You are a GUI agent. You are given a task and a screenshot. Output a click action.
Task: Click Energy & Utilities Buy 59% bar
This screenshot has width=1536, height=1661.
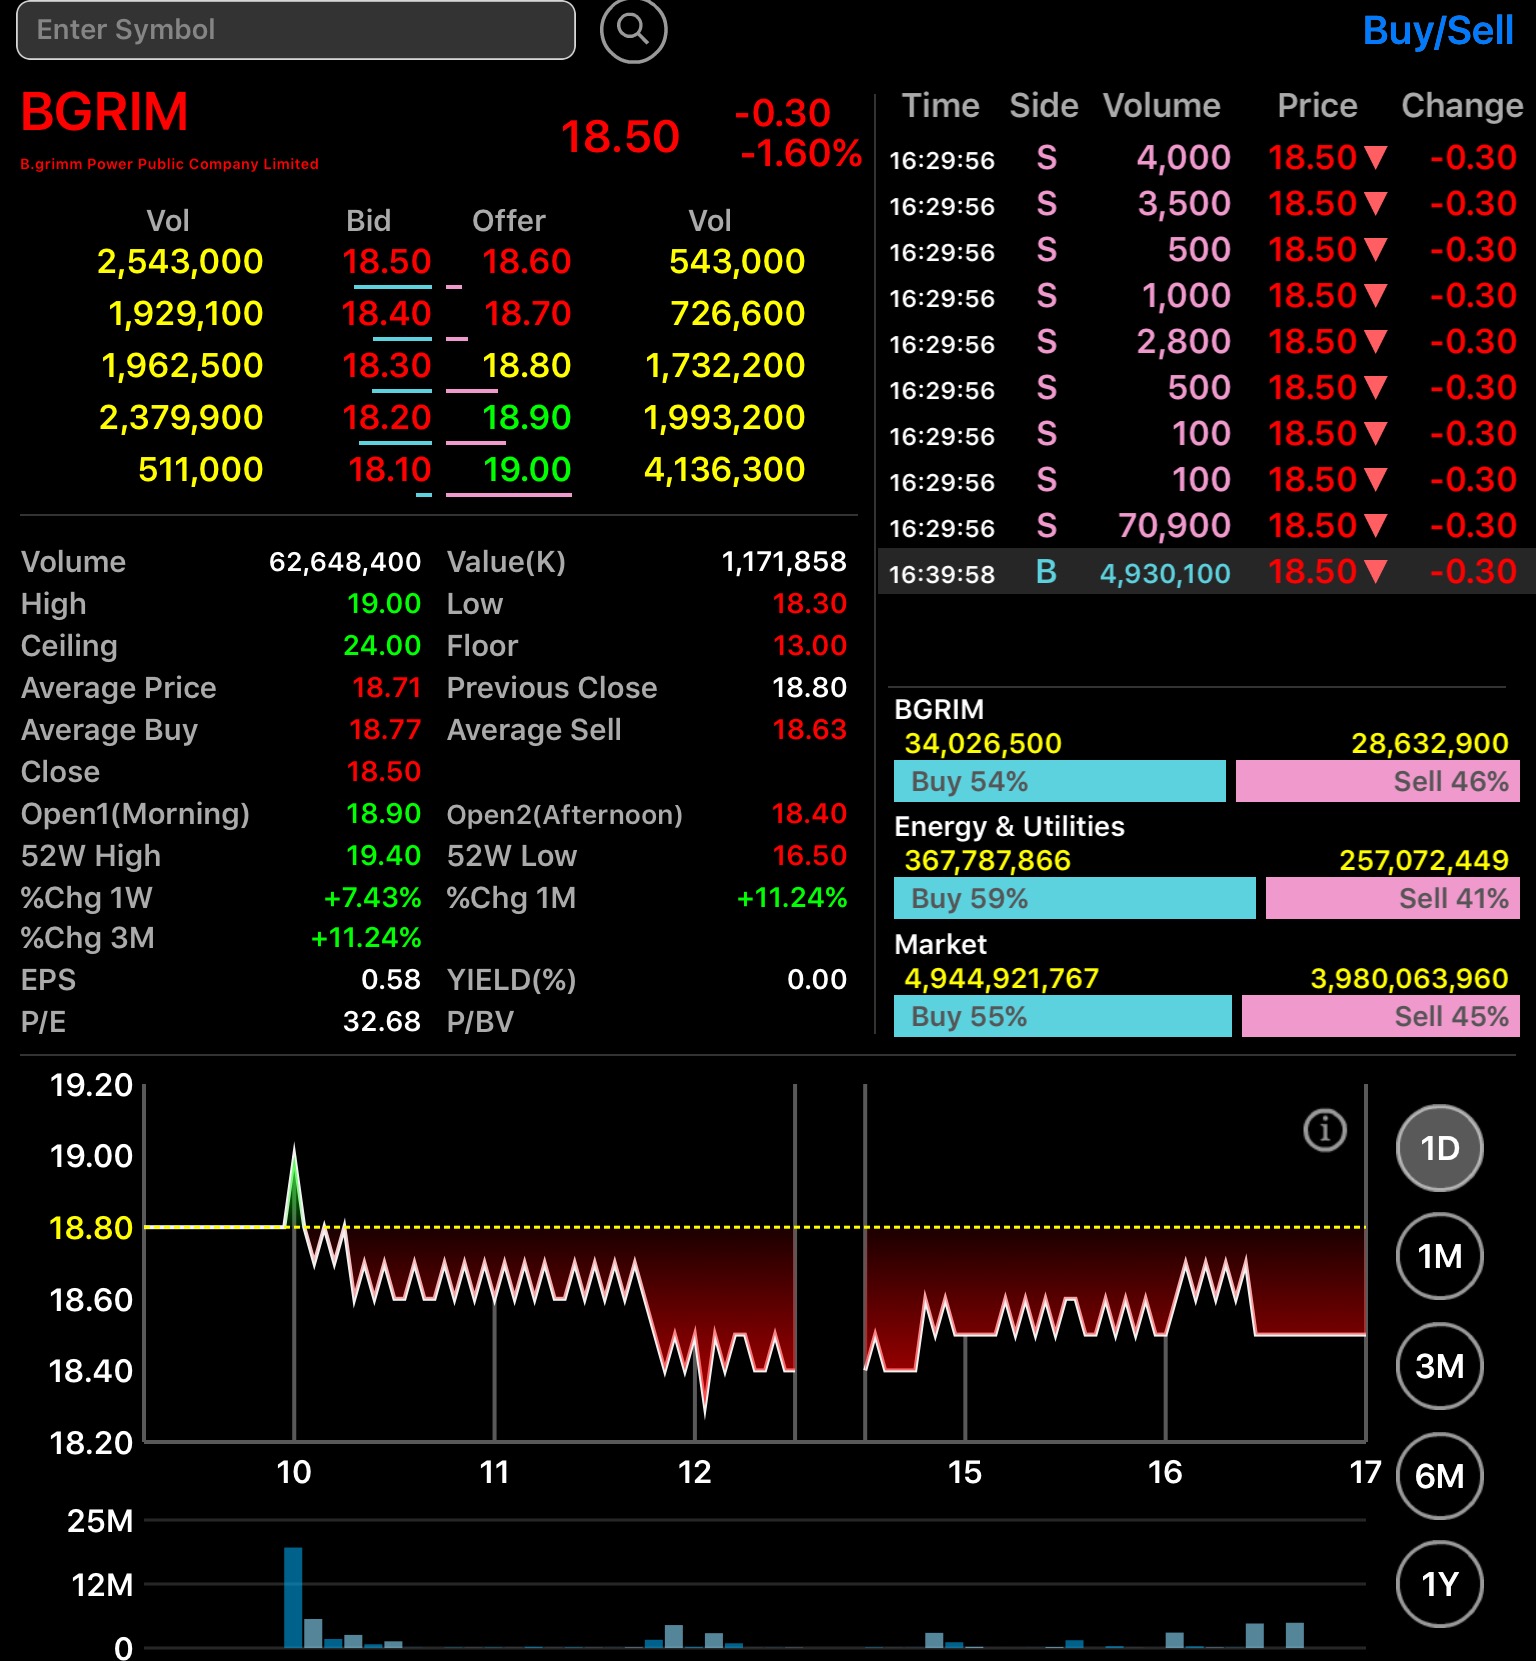tap(1075, 898)
